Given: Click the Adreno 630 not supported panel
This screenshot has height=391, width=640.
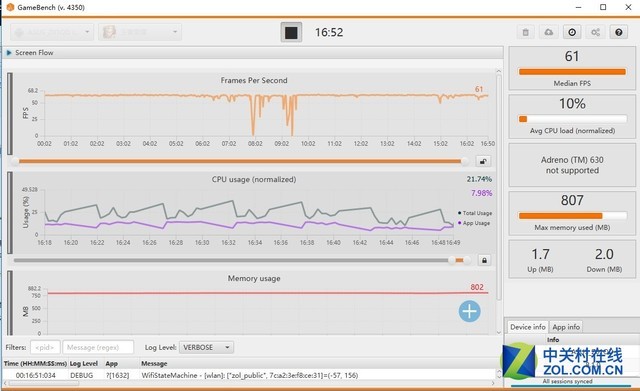Looking at the screenshot, I should (572, 165).
